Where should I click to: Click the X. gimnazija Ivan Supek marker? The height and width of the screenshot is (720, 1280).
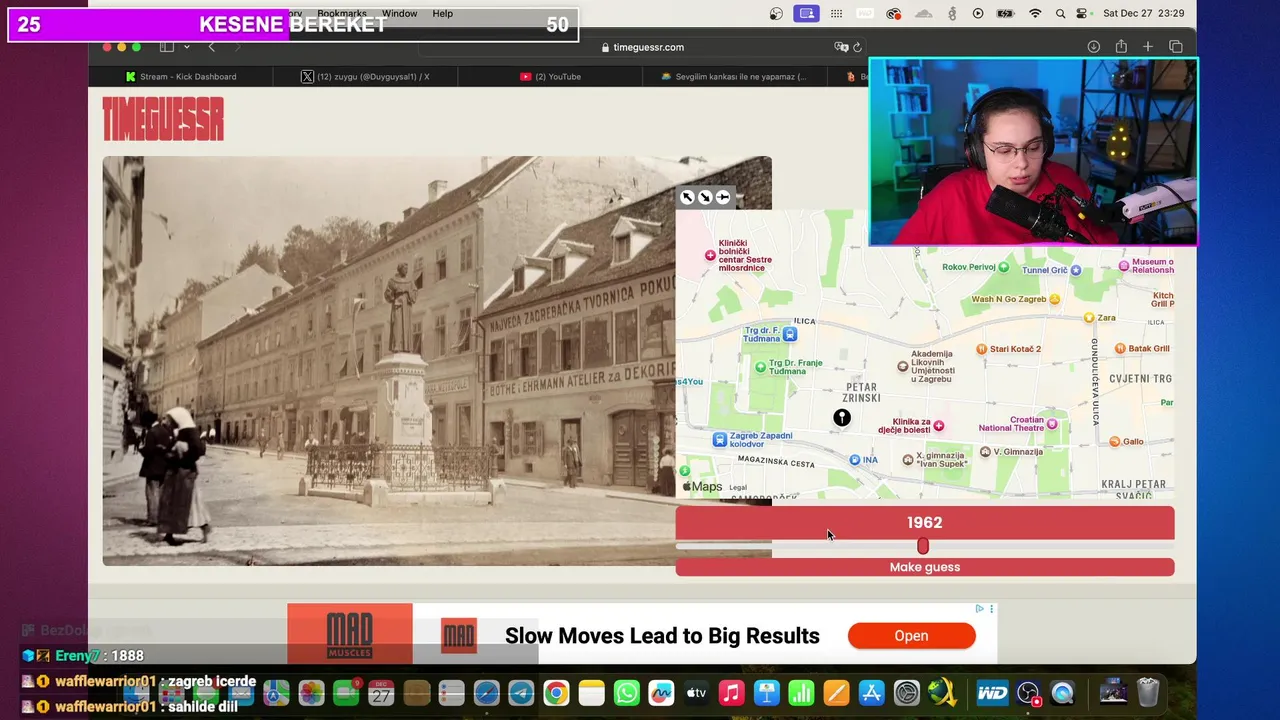point(907,460)
